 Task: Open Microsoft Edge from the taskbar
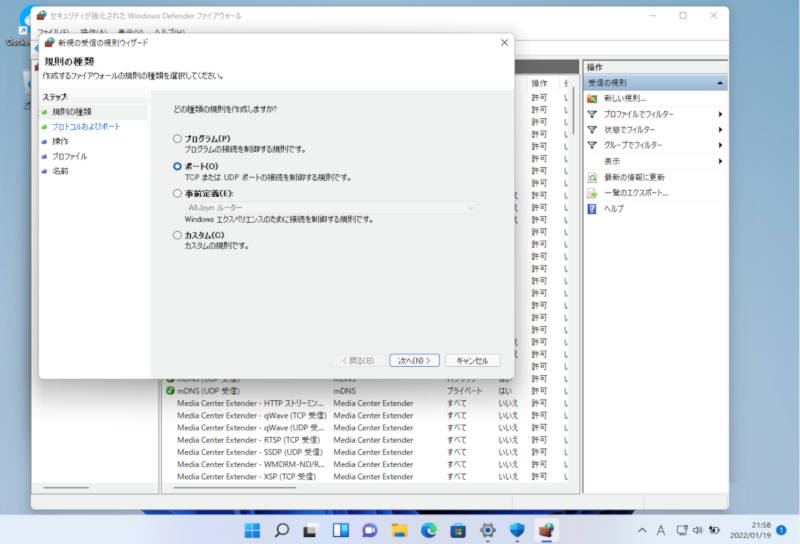pos(429,531)
